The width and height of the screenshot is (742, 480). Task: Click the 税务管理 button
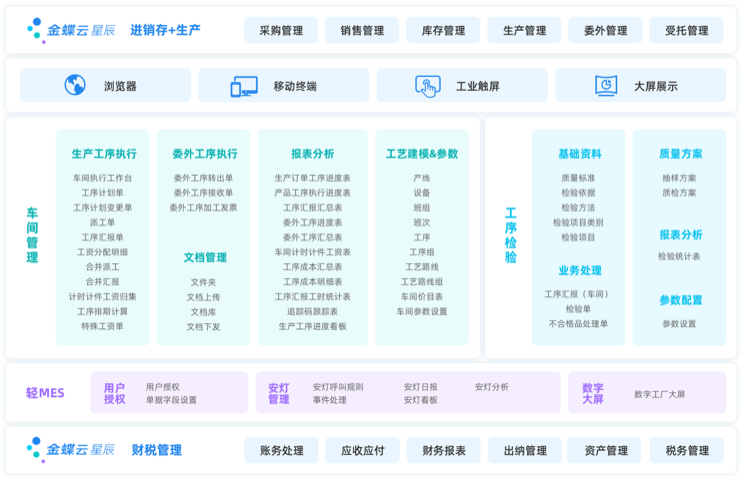[x=686, y=451]
